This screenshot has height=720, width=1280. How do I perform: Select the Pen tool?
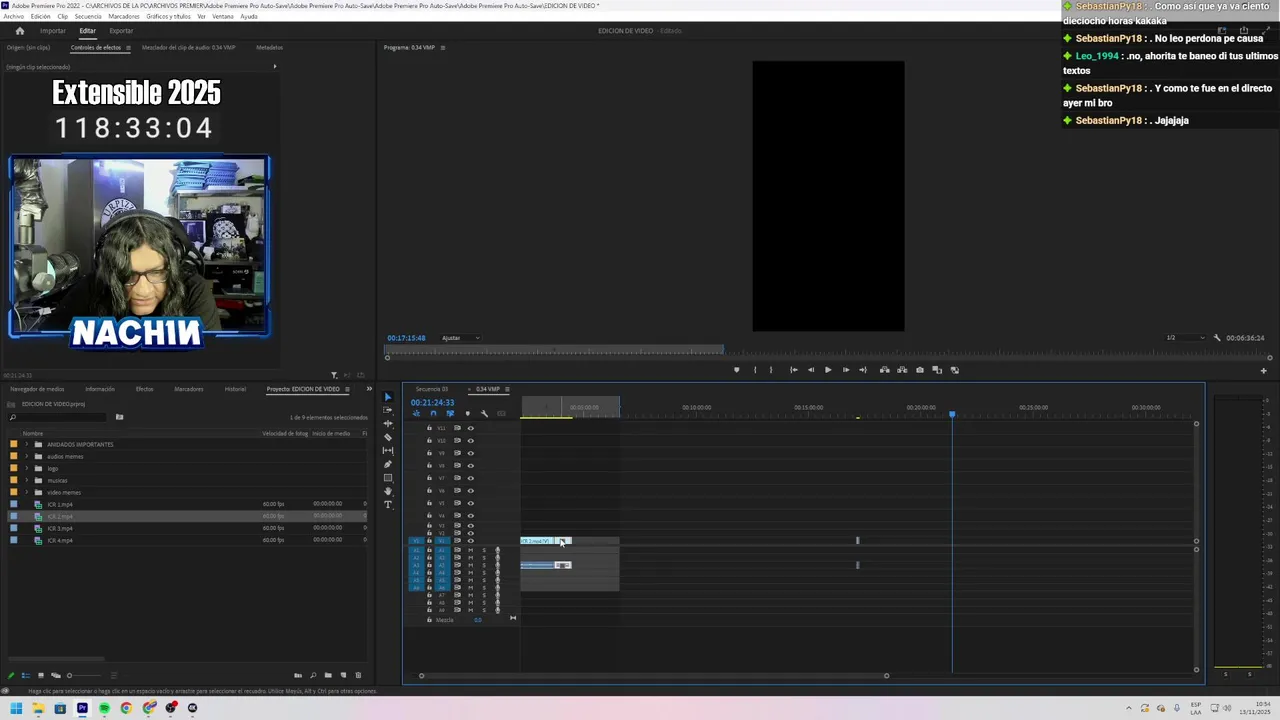click(x=388, y=464)
